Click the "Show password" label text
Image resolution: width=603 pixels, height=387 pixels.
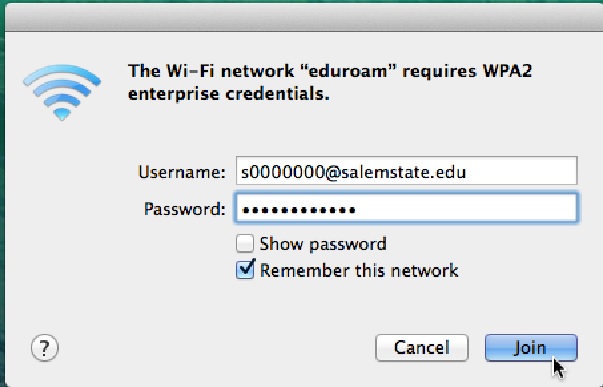point(323,244)
